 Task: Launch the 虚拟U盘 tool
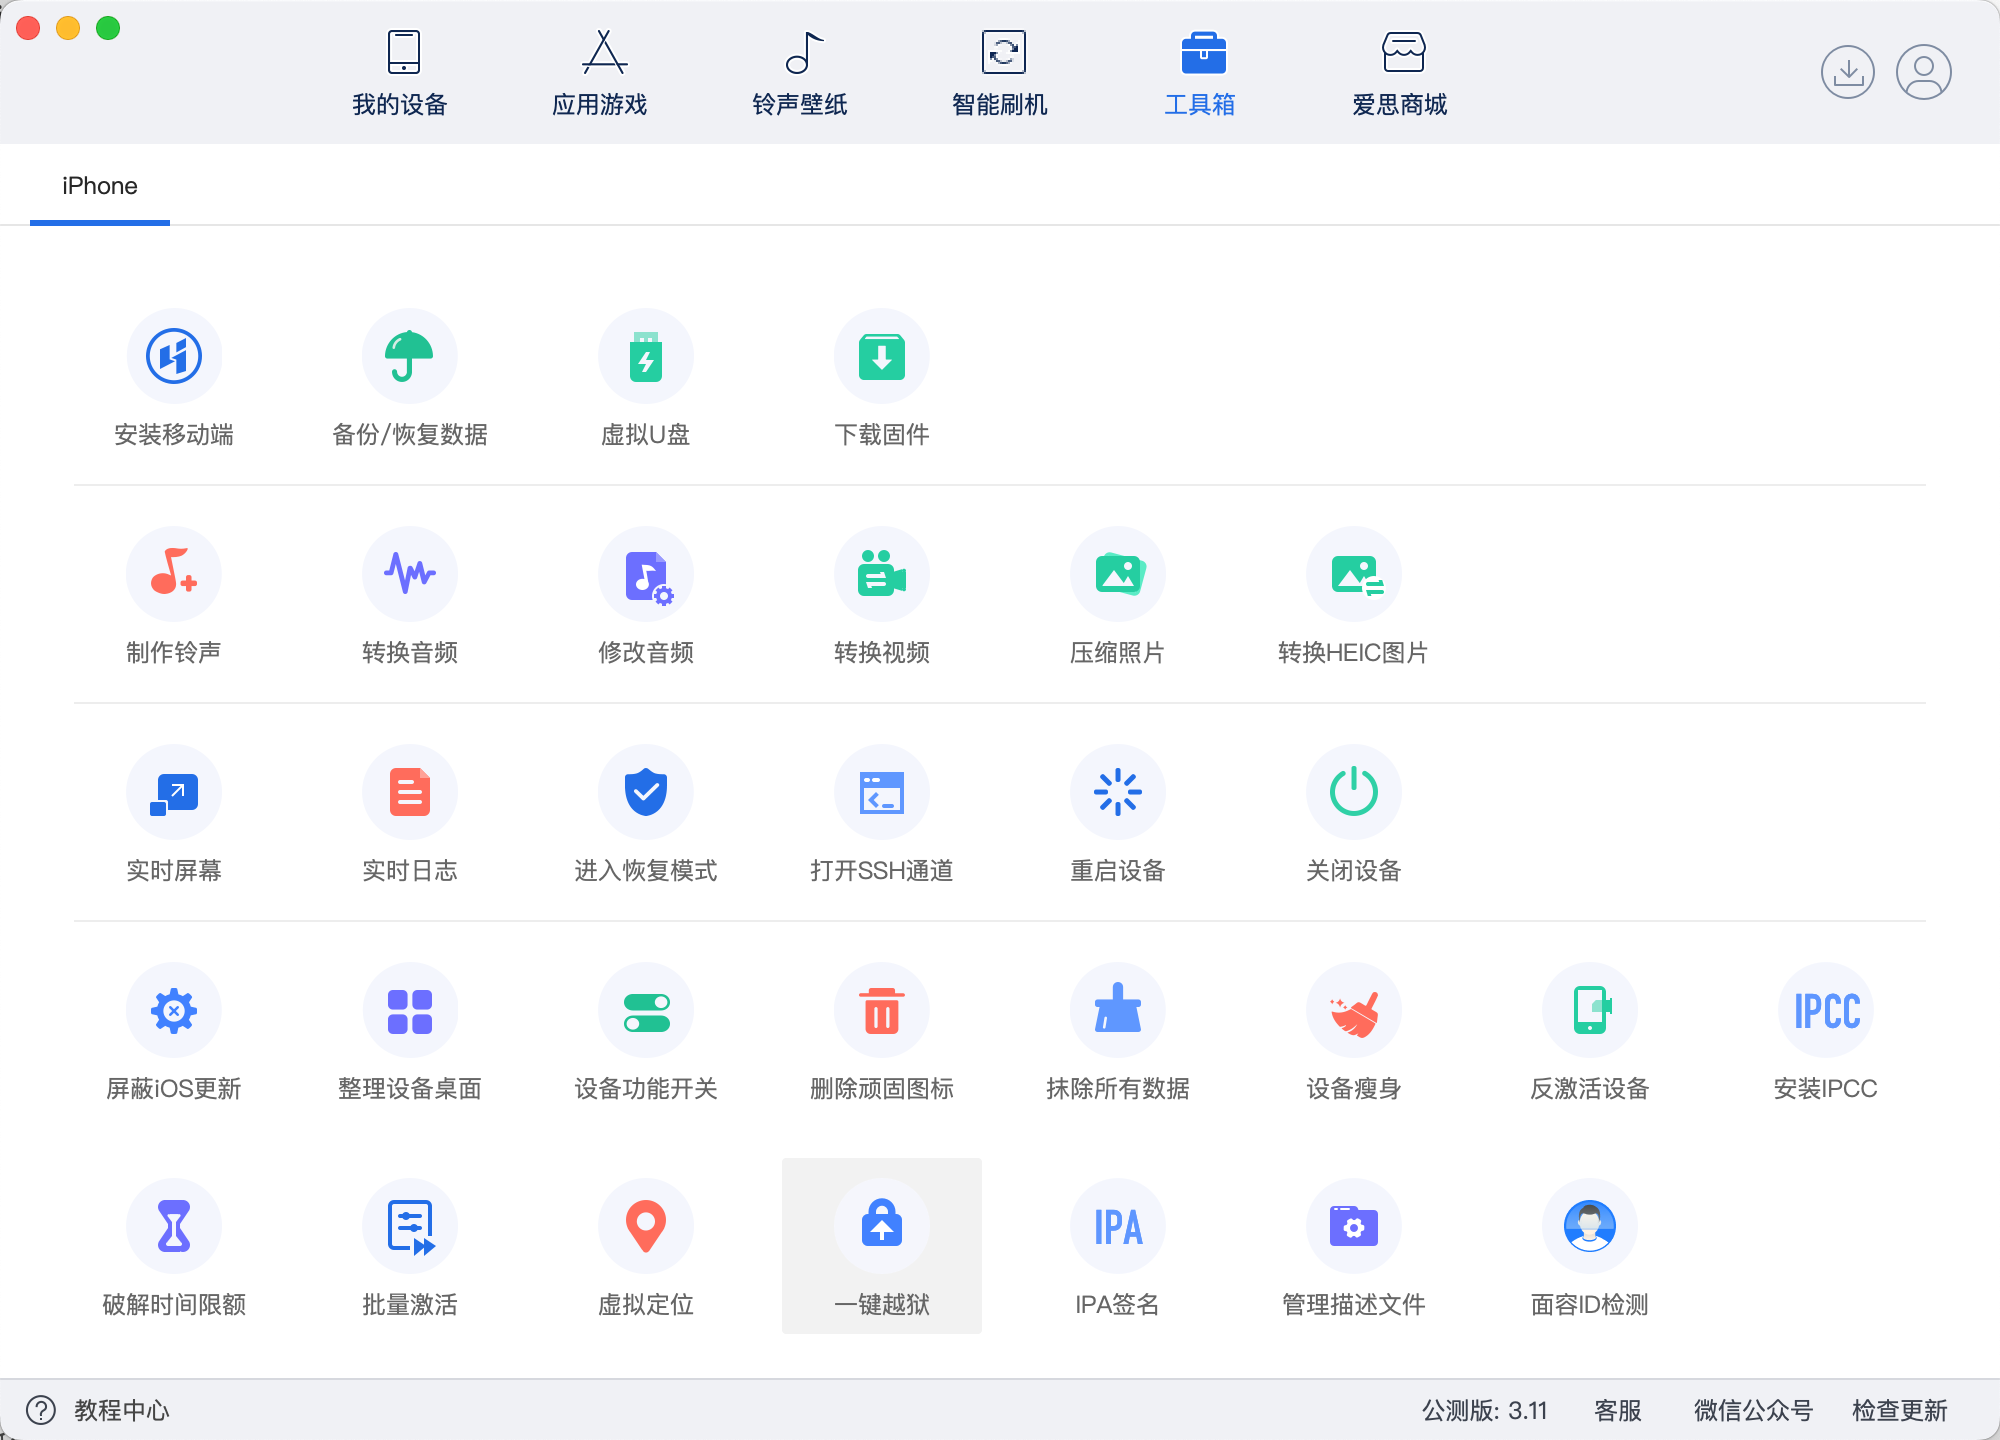(x=646, y=378)
